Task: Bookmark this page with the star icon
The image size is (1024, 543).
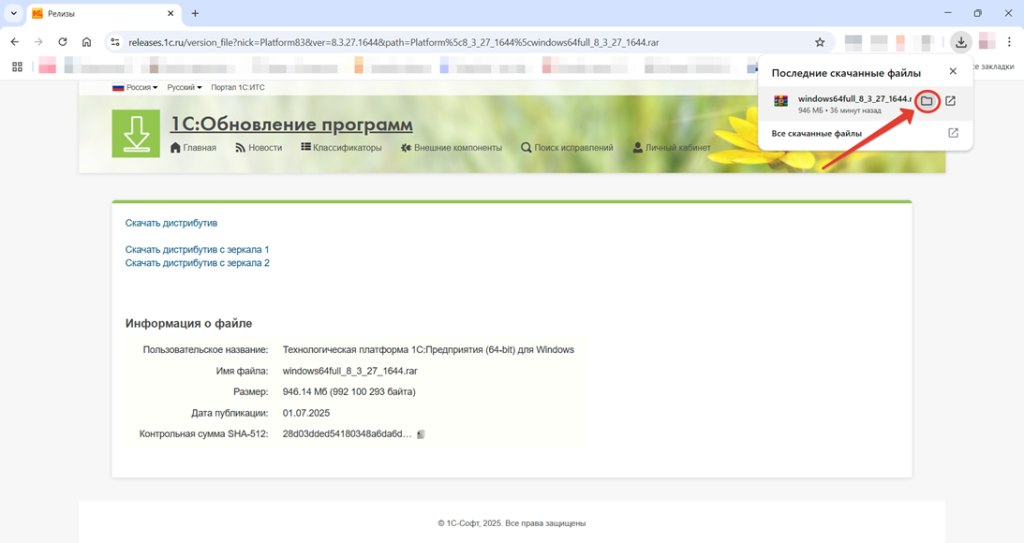Action: coord(820,42)
